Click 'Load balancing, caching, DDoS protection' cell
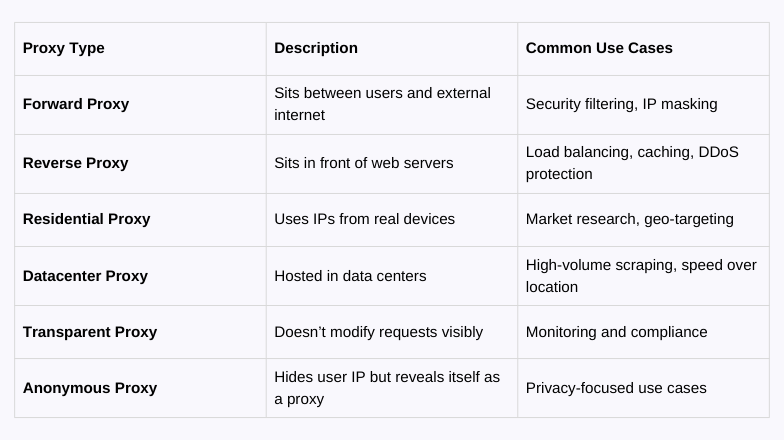The image size is (784, 440). pyautogui.click(x=643, y=164)
